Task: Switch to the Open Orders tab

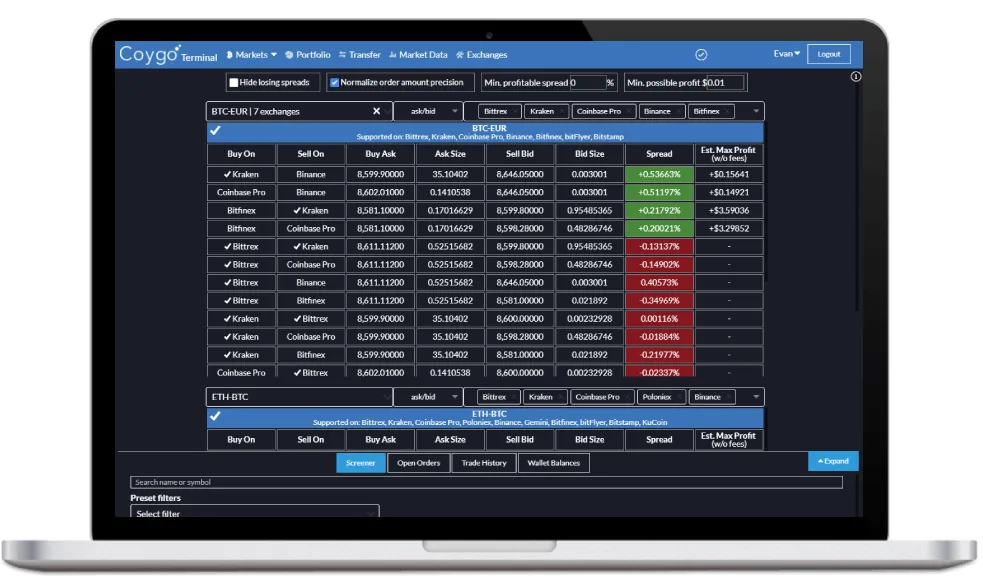Action: click(418, 463)
